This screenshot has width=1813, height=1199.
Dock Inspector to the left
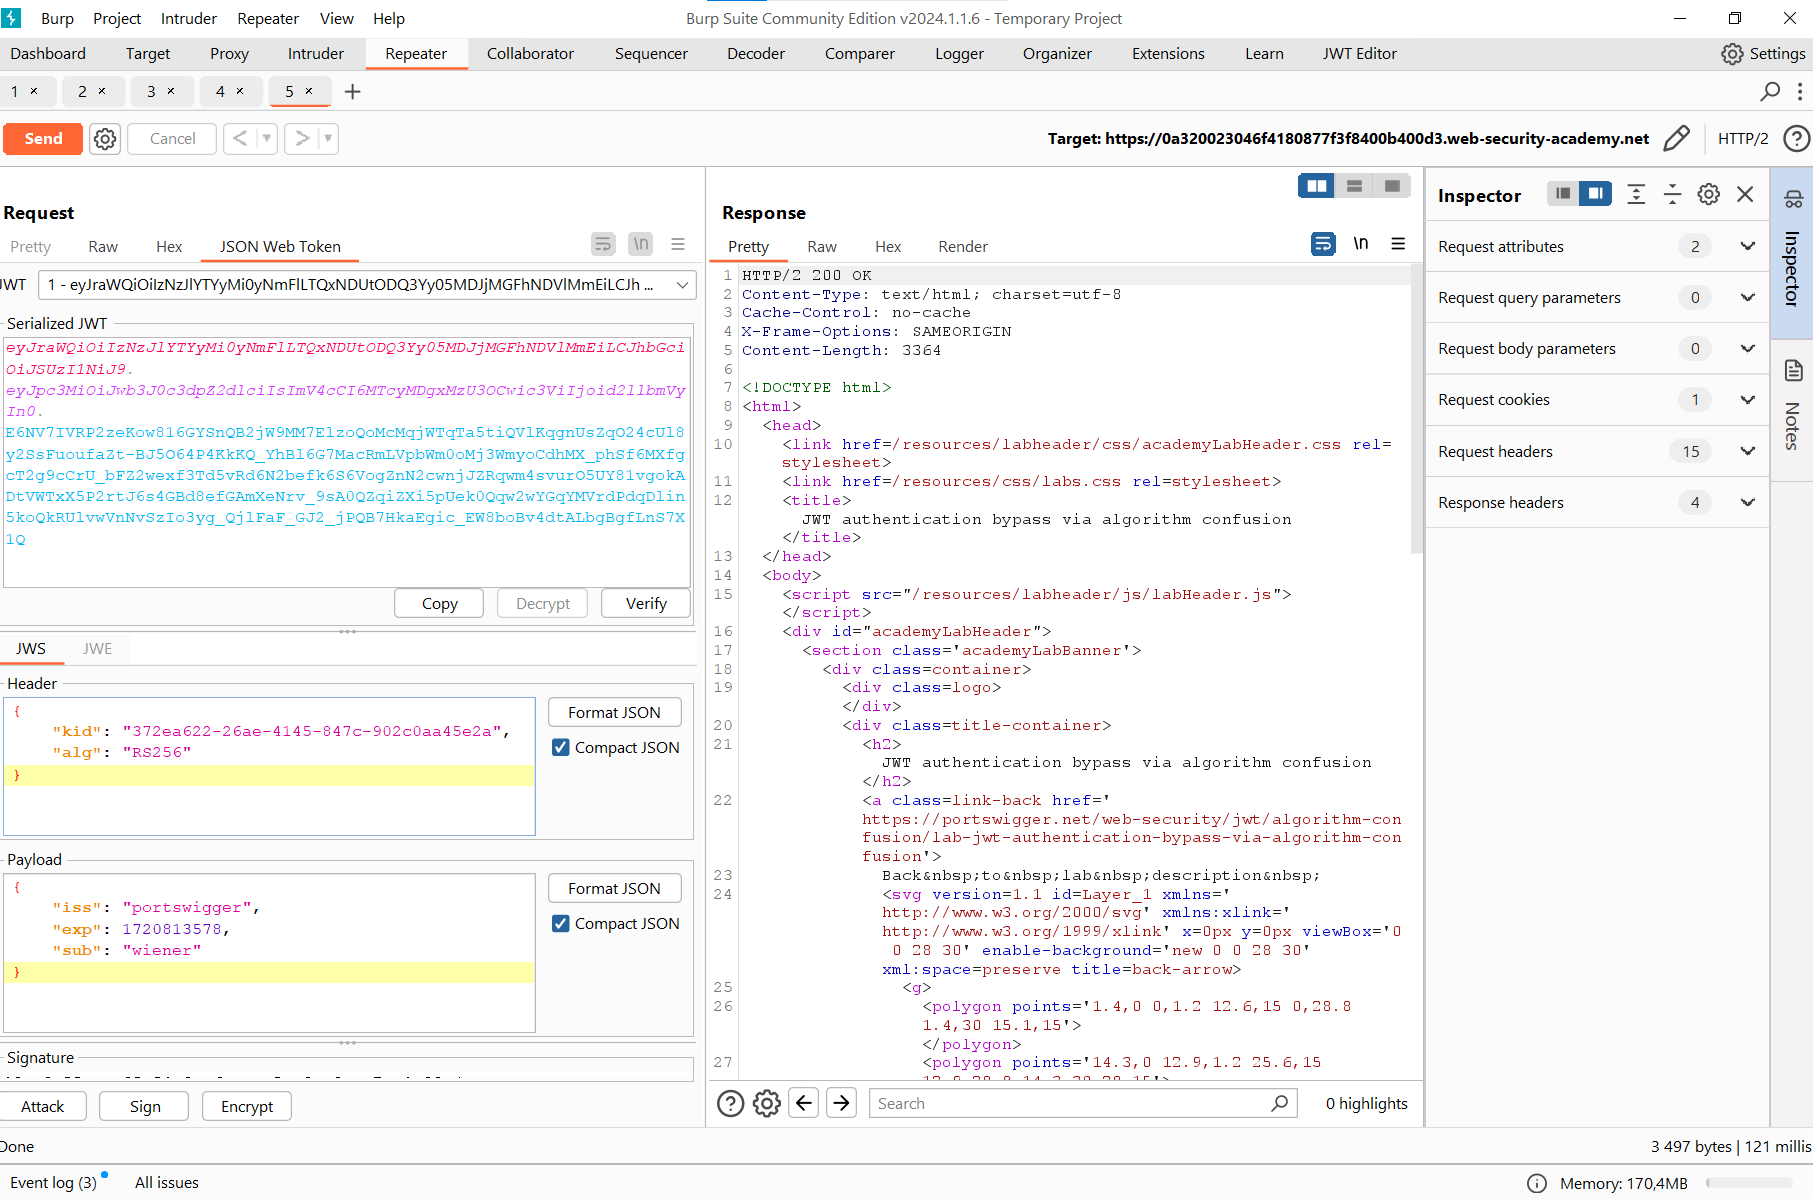(x=1563, y=194)
